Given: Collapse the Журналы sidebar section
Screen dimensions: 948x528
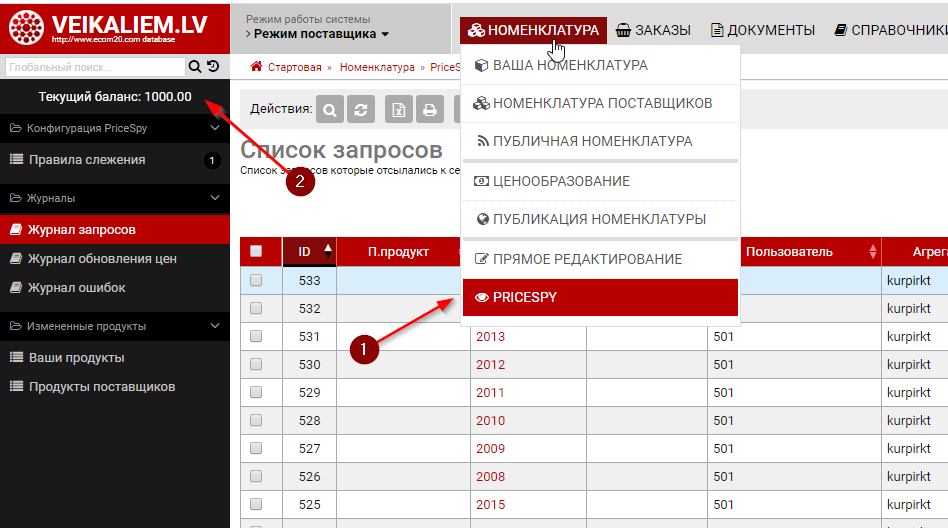Looking at the screenshot, I should [x=214, y=198].
